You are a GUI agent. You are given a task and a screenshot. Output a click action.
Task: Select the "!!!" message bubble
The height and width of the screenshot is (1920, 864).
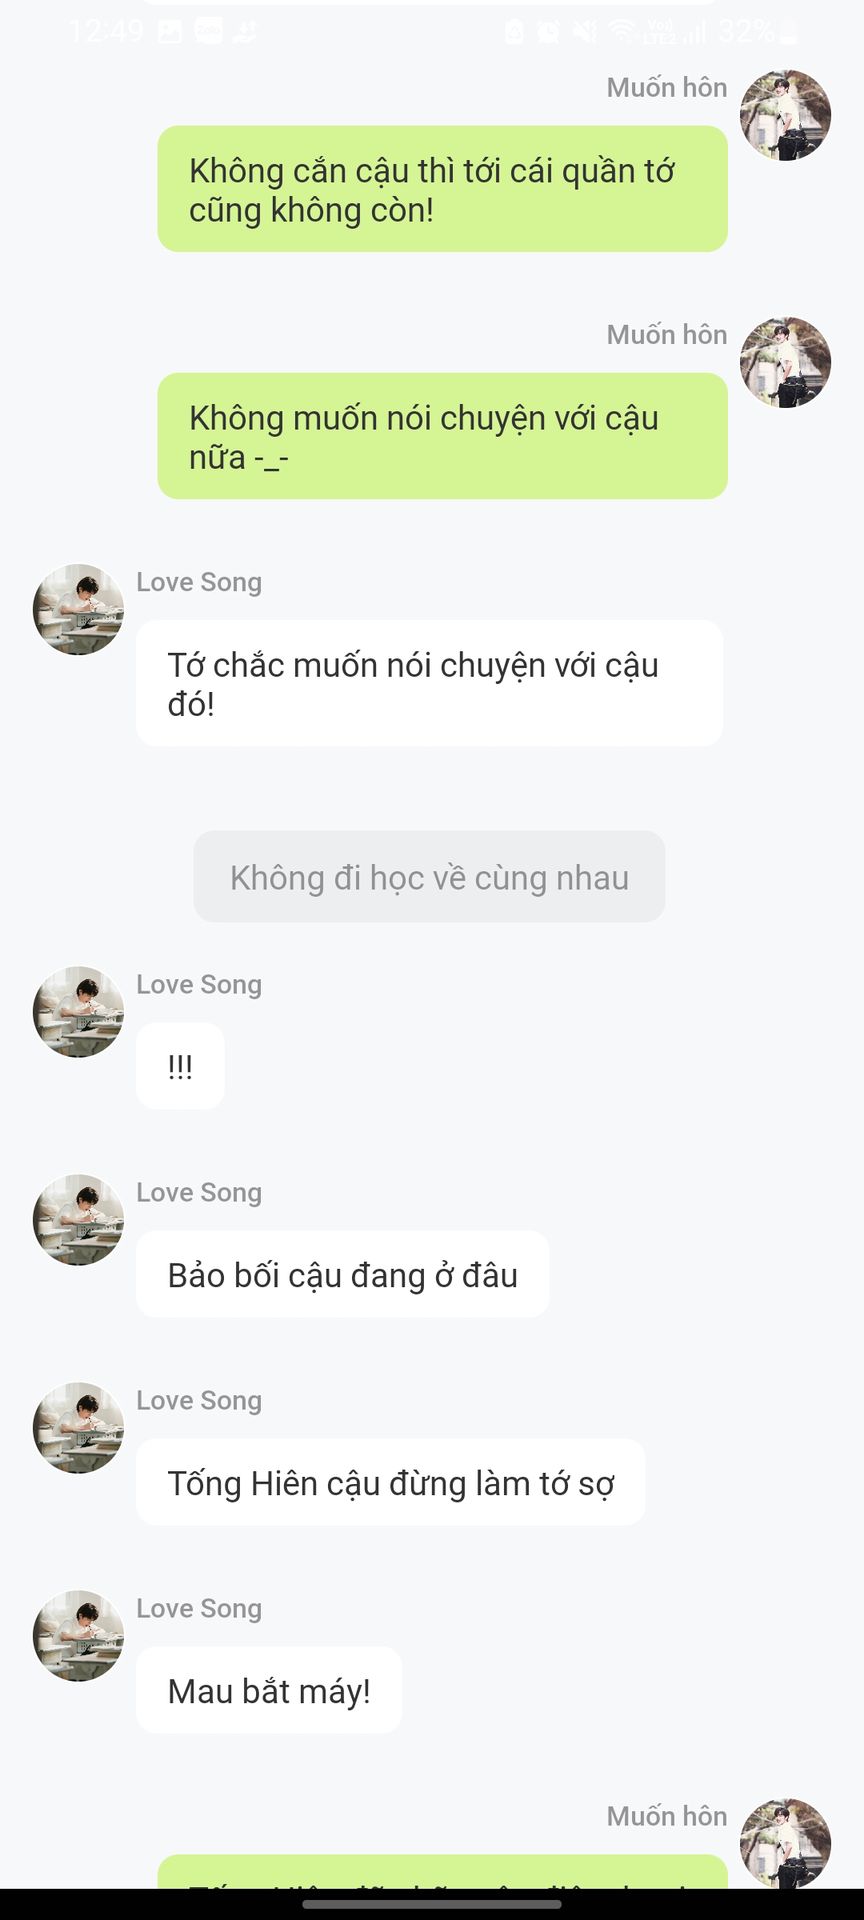coord(180,1066)
